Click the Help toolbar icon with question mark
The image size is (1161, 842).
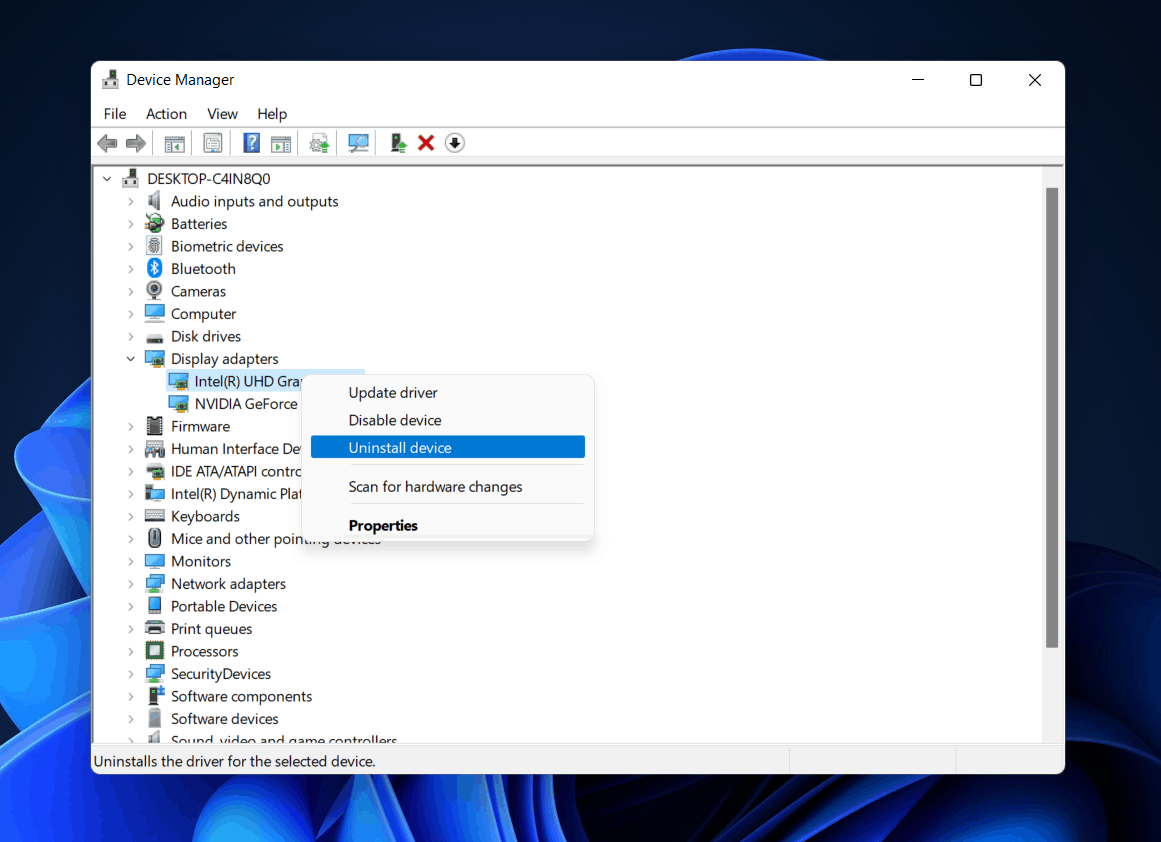click(x=252, y=143)
